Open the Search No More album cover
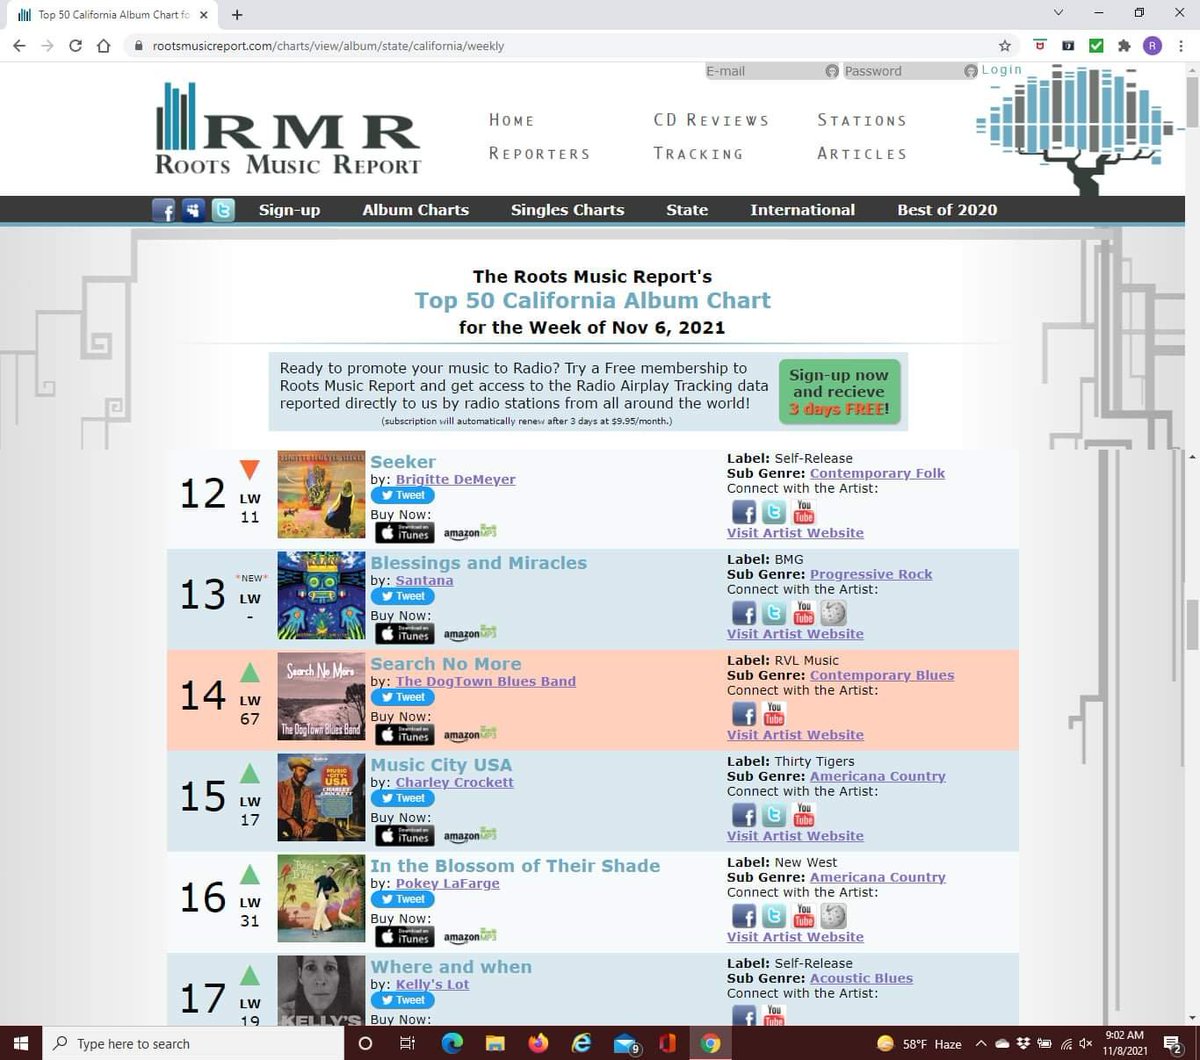This screenshot has width=1200, height=1060. coord(321,697)
